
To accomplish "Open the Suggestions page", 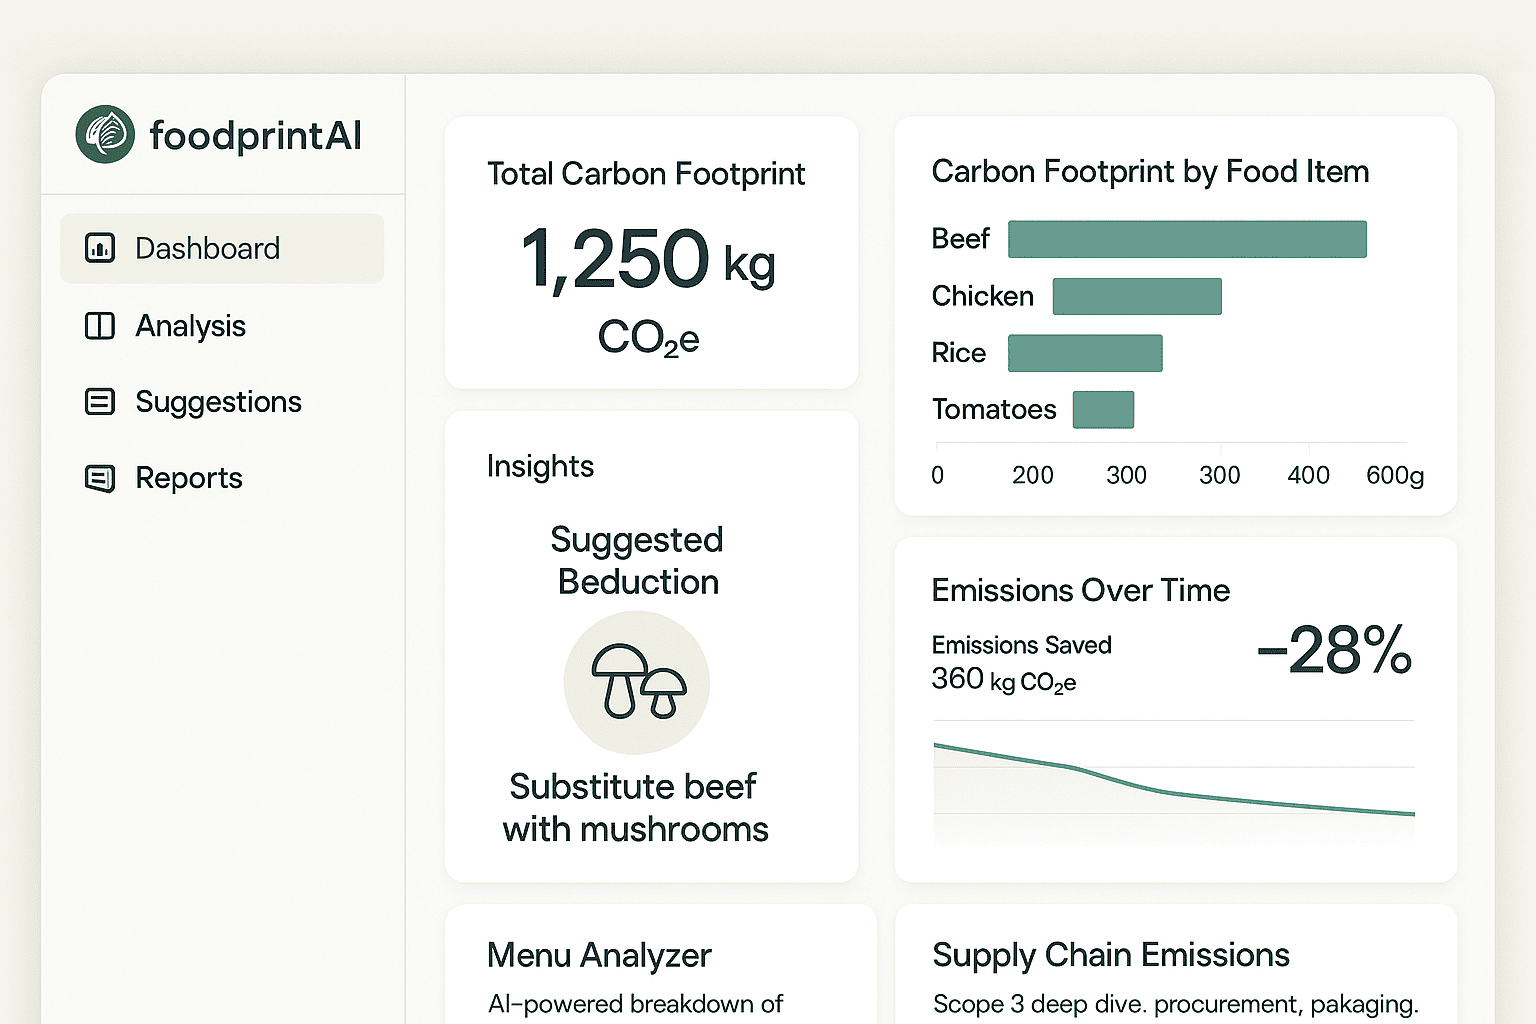I will tap(218, 402).
